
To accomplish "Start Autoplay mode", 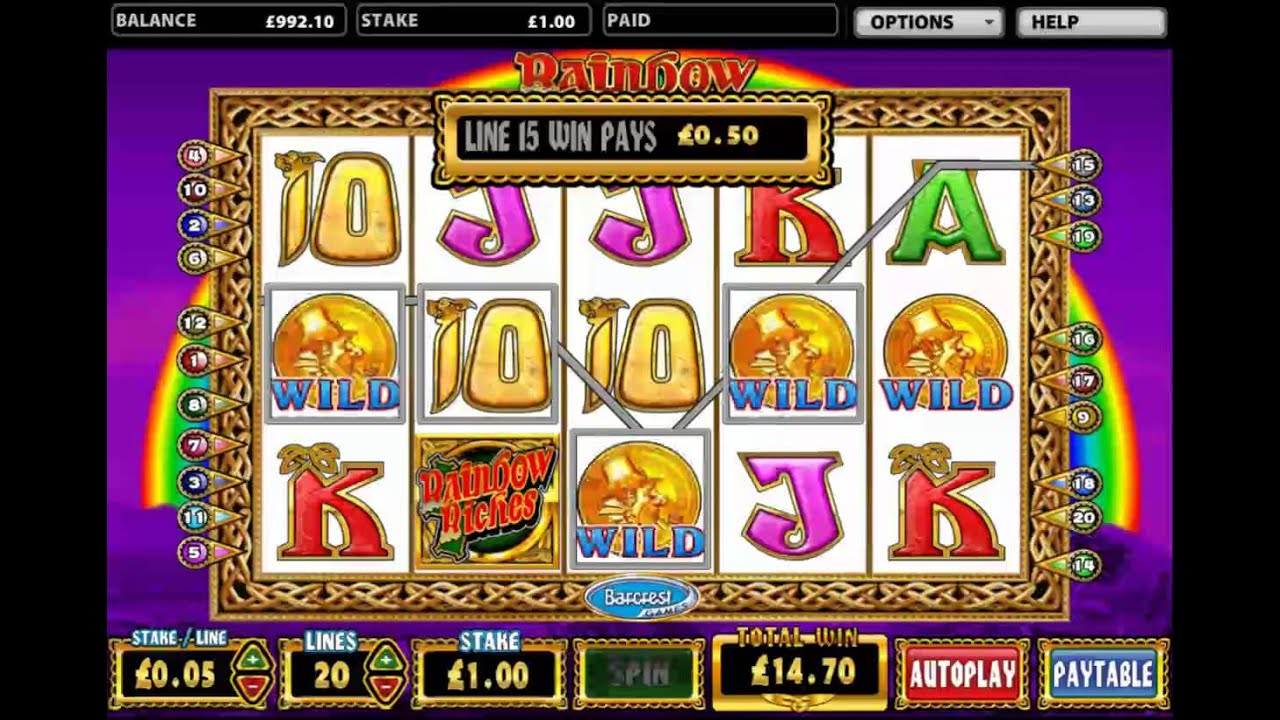I will [962, 673].
